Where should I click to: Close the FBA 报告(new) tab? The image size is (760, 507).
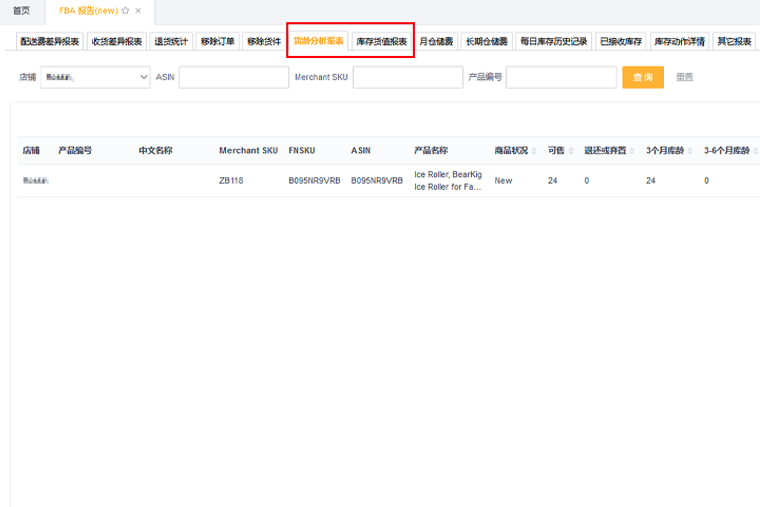tap(138, 10)
